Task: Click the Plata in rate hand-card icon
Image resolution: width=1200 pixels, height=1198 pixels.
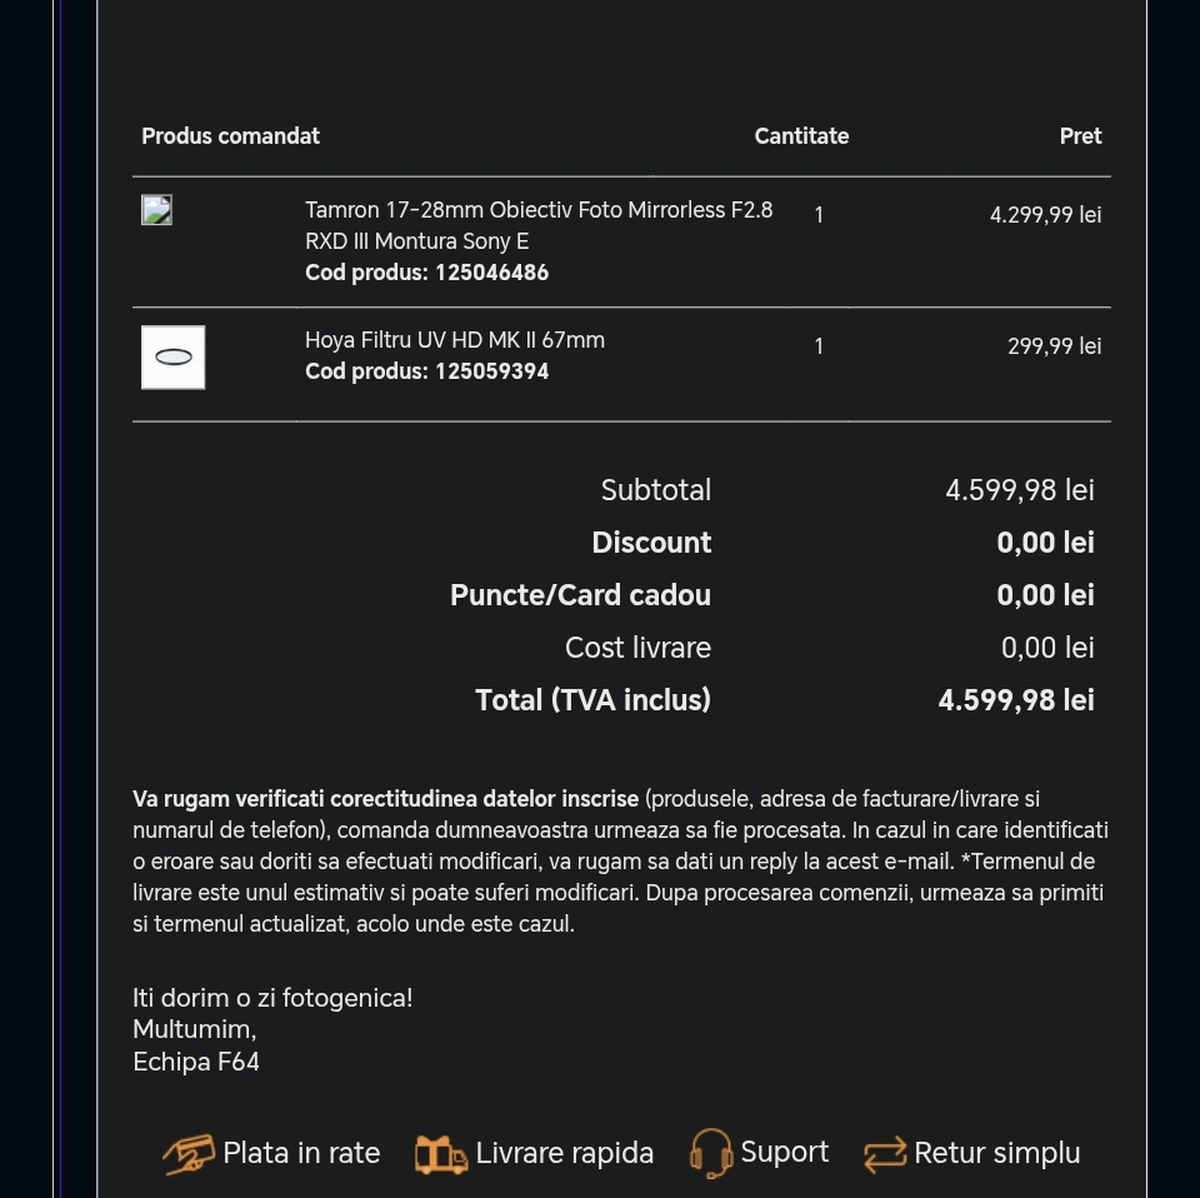Action: click(189, 1154)
